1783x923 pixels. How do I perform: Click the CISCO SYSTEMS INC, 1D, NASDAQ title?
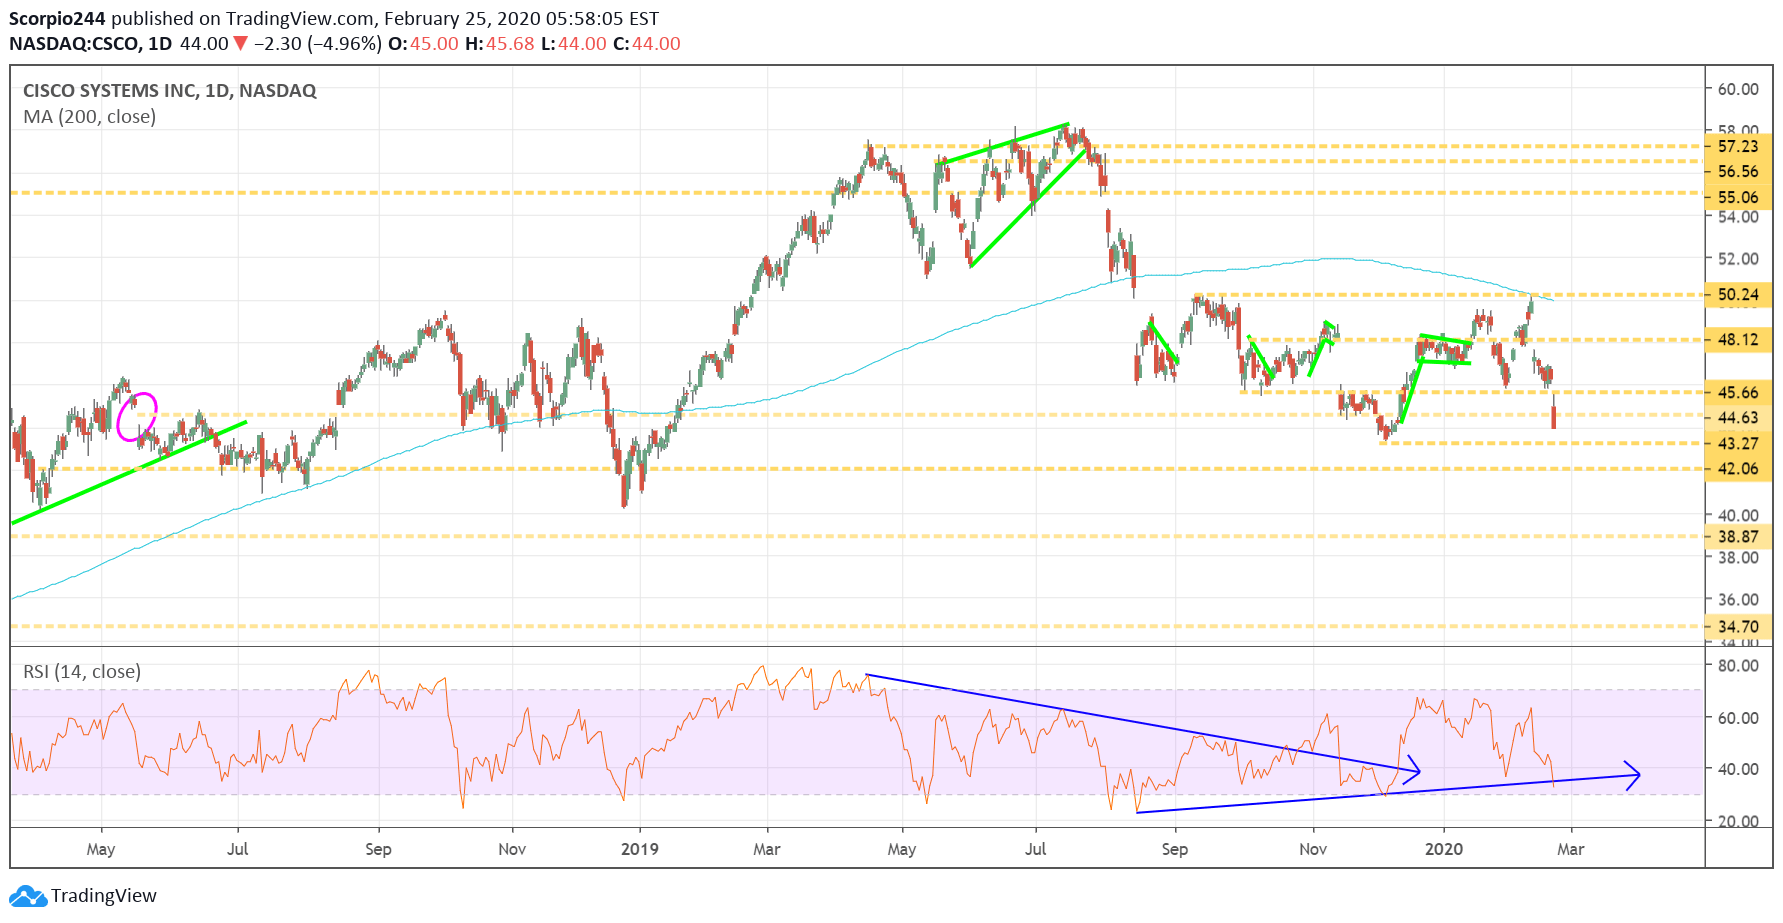coord(170,91)
